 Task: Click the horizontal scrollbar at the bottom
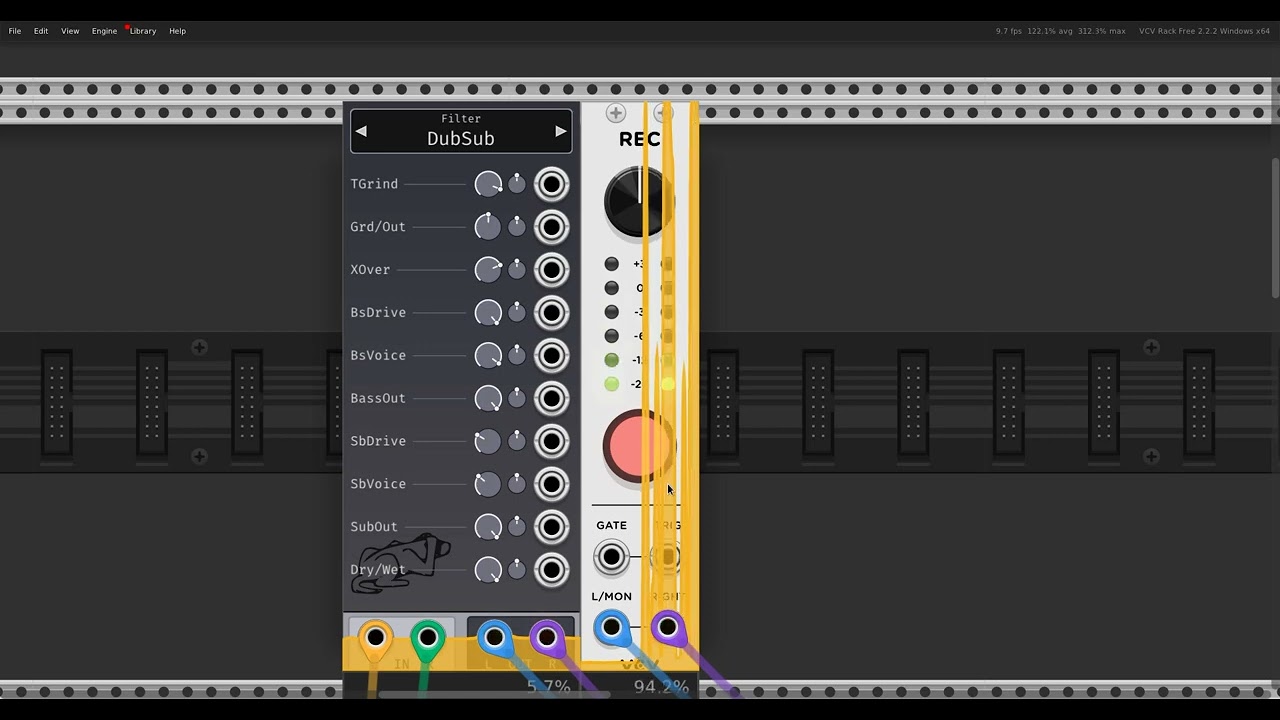(494, 694)
